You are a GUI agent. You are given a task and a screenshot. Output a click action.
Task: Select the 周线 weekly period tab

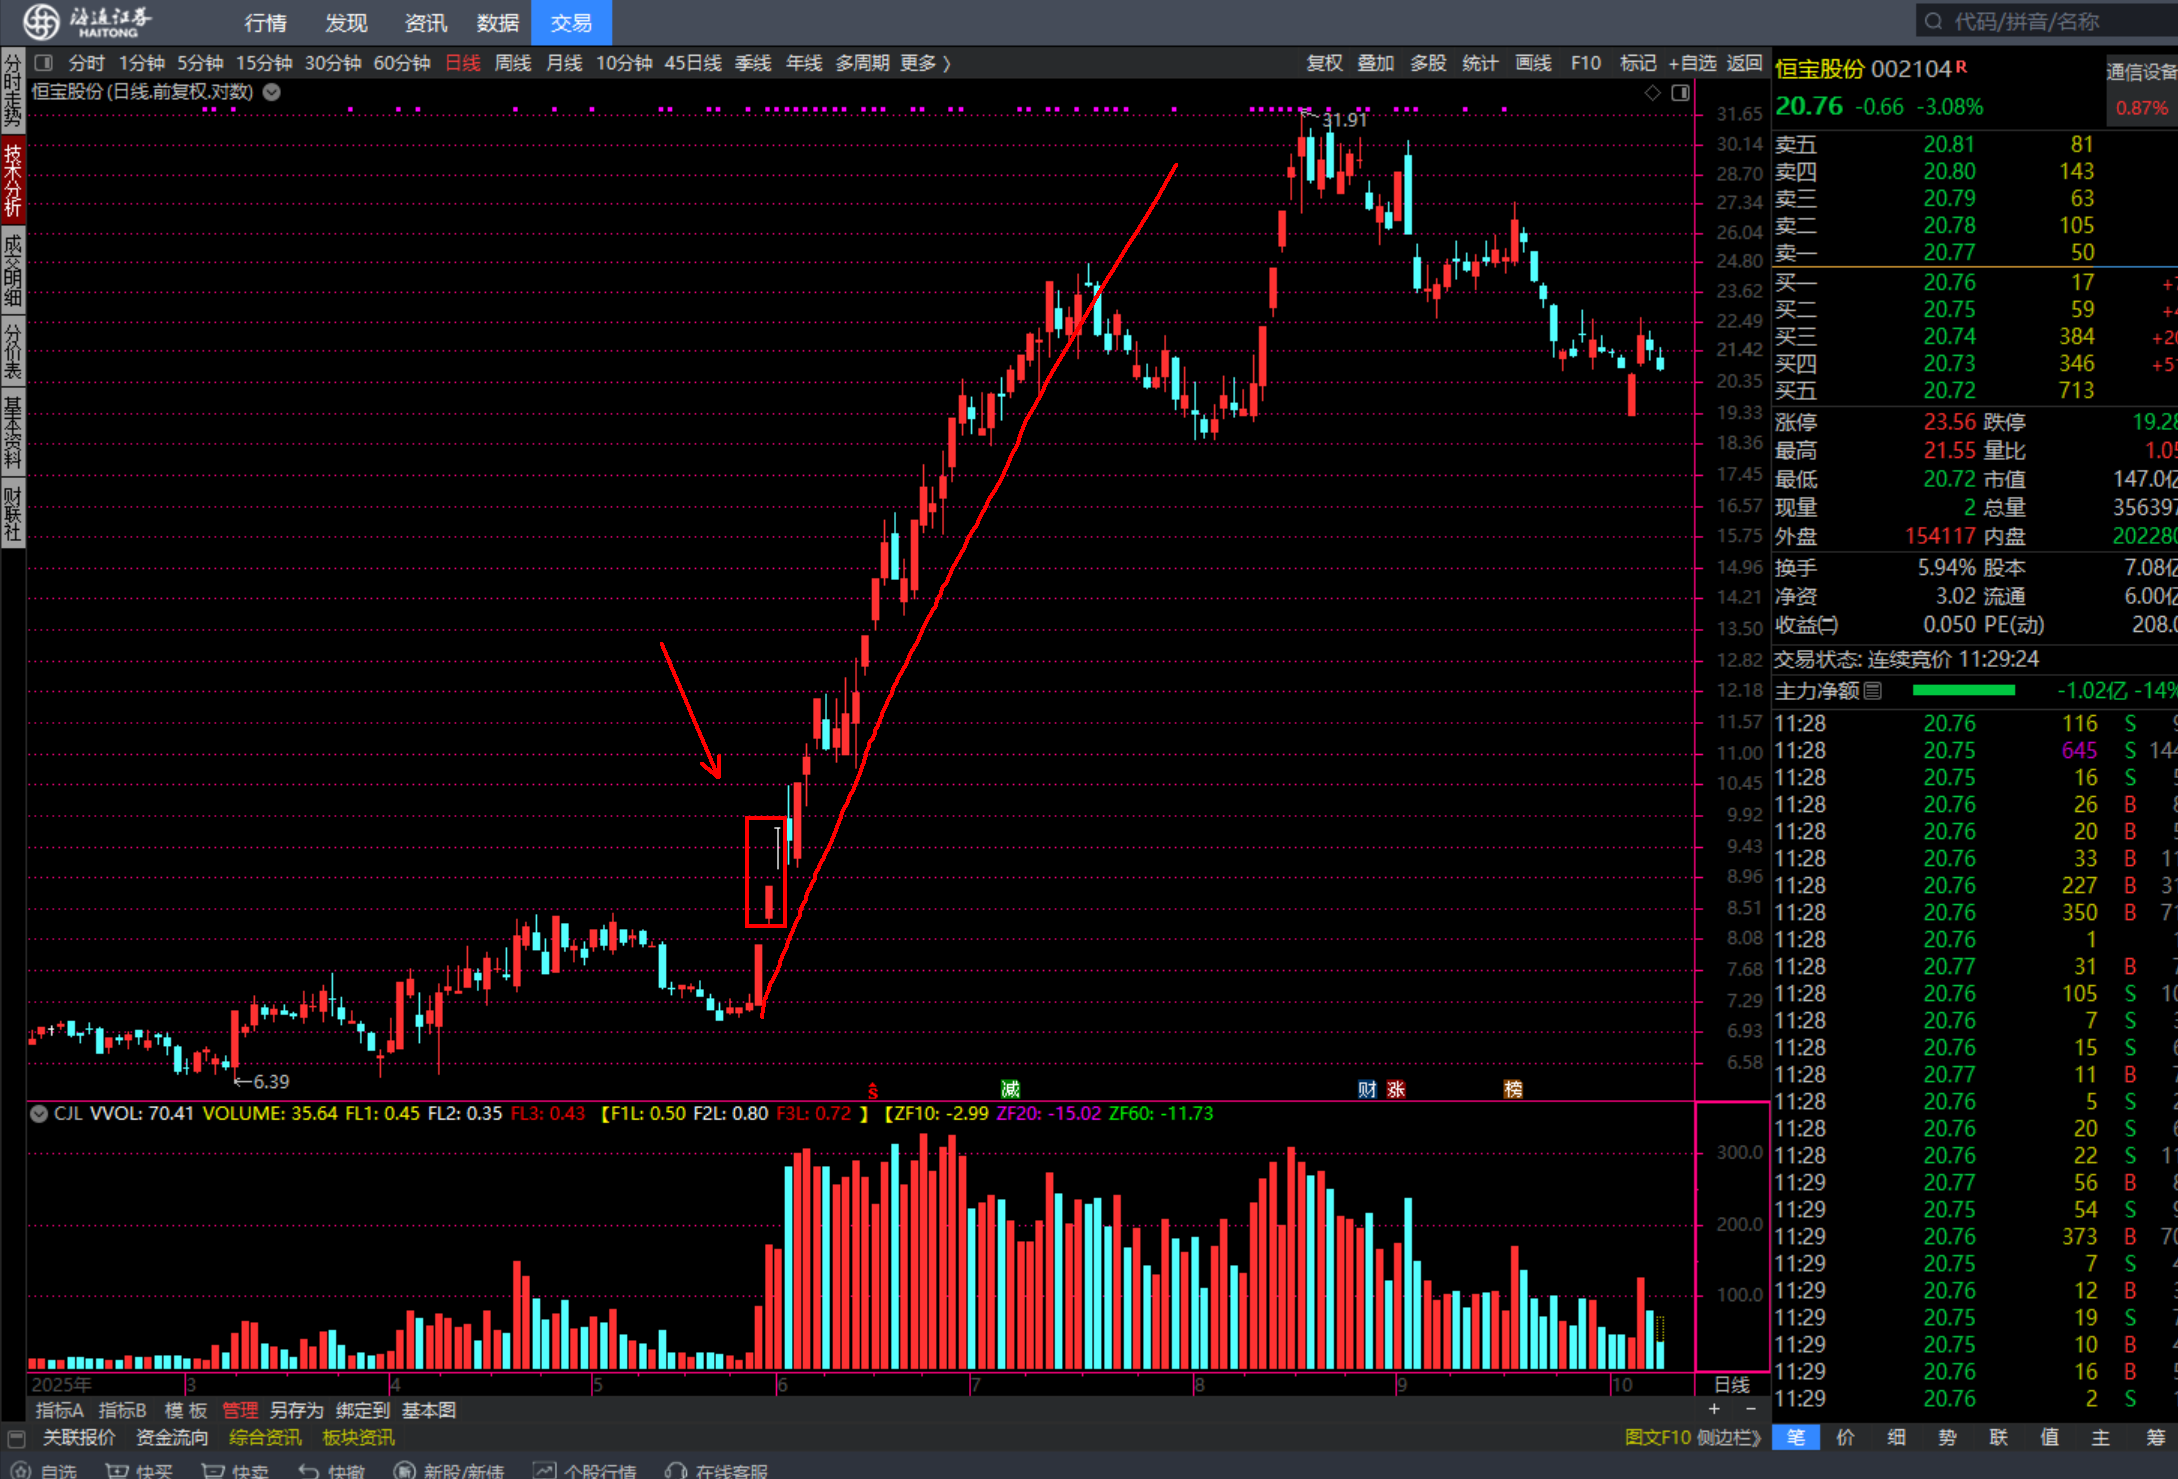513,63
